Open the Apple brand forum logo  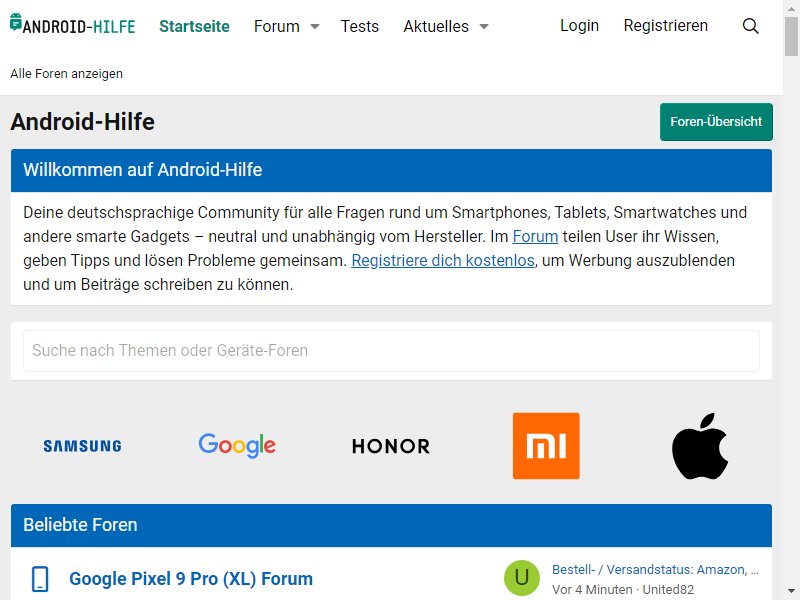point(700,446)
